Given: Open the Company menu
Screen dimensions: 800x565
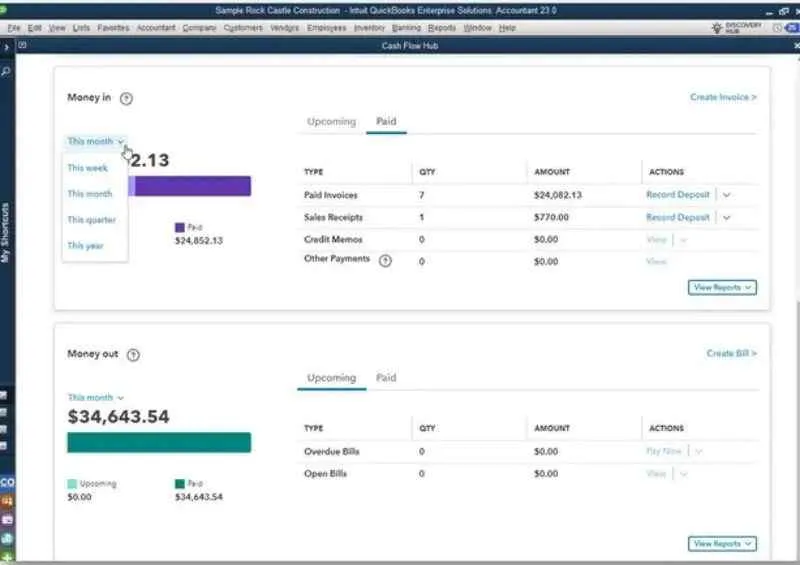Looking at the screenshot, I should pos(199,28).
